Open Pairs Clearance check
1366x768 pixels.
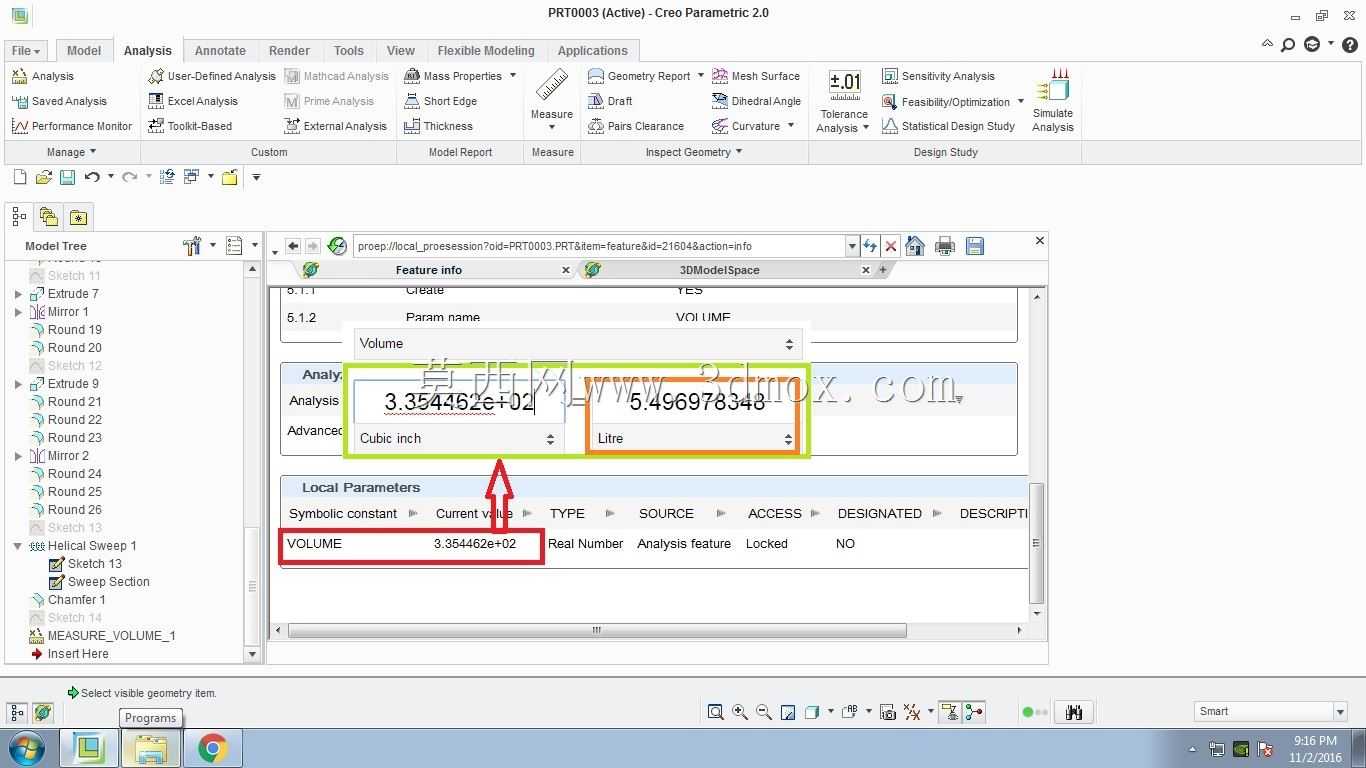(x=636, y=126)
